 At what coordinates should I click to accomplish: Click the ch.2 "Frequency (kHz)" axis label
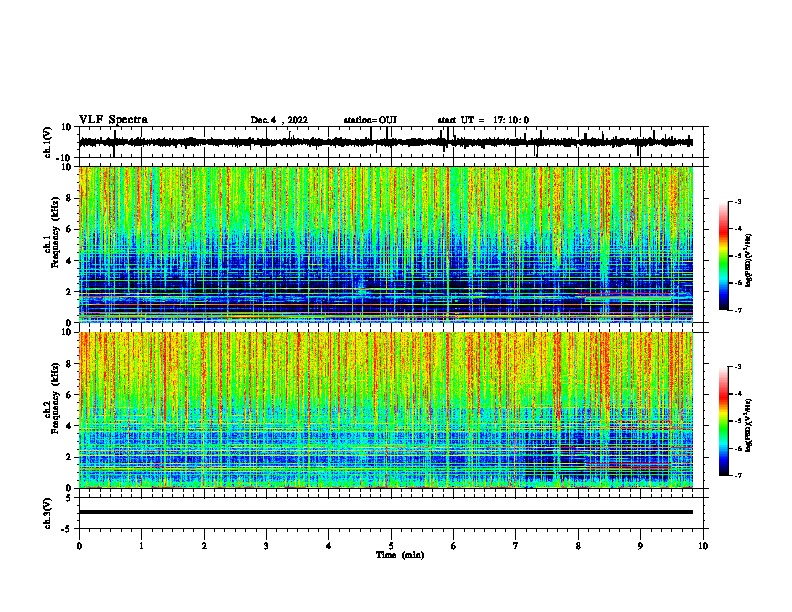(55, 398)
